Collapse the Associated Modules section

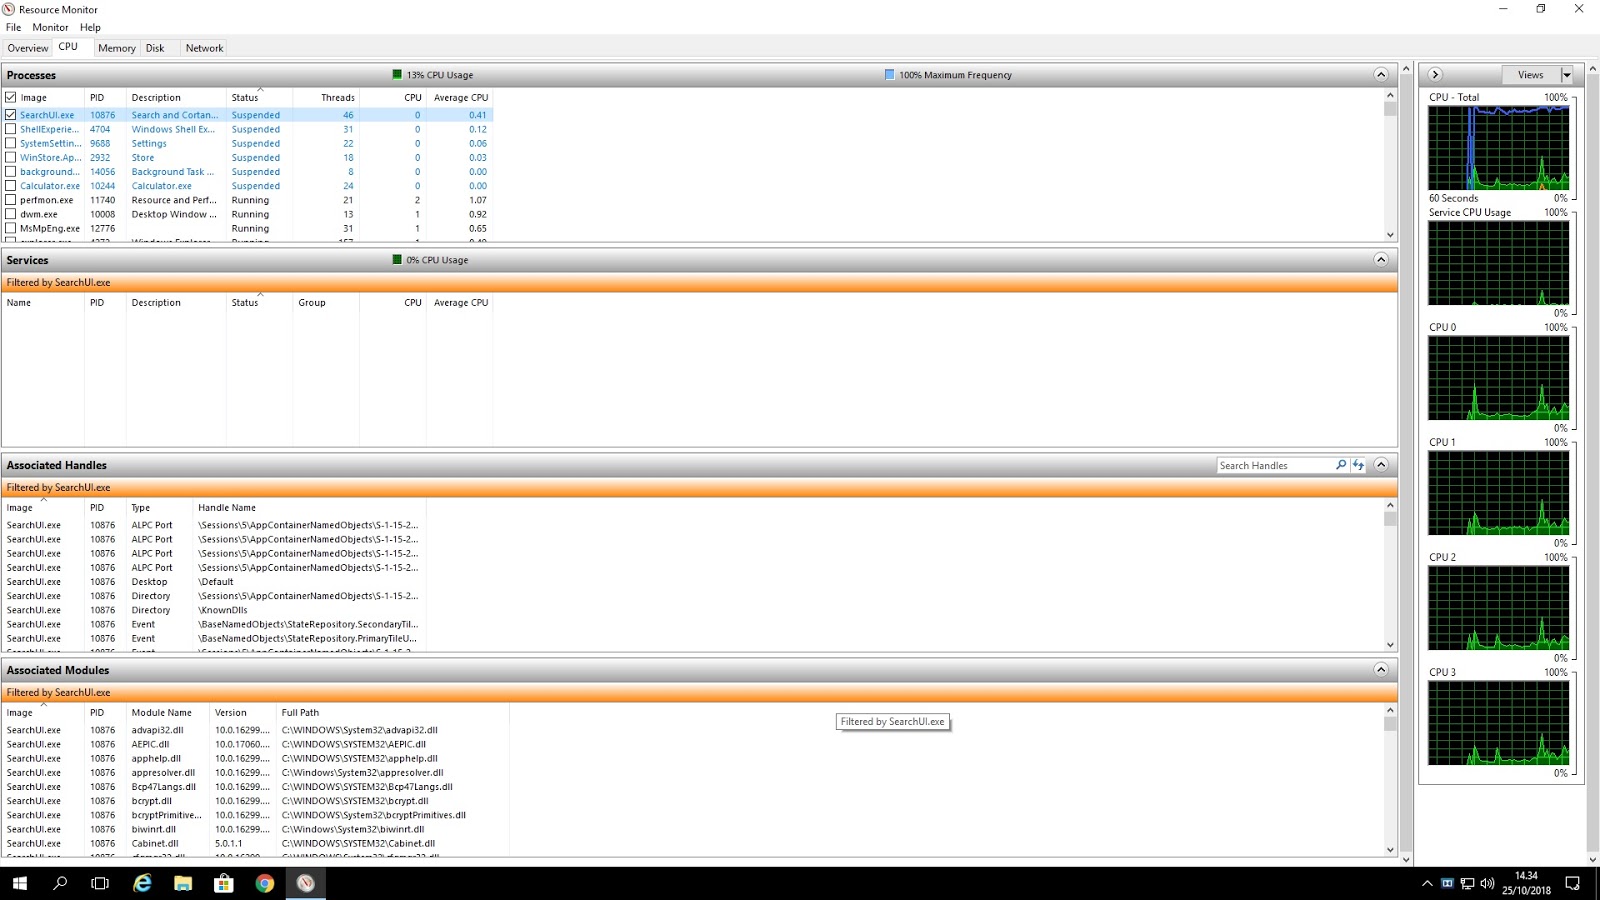(x=1381, y=670)
